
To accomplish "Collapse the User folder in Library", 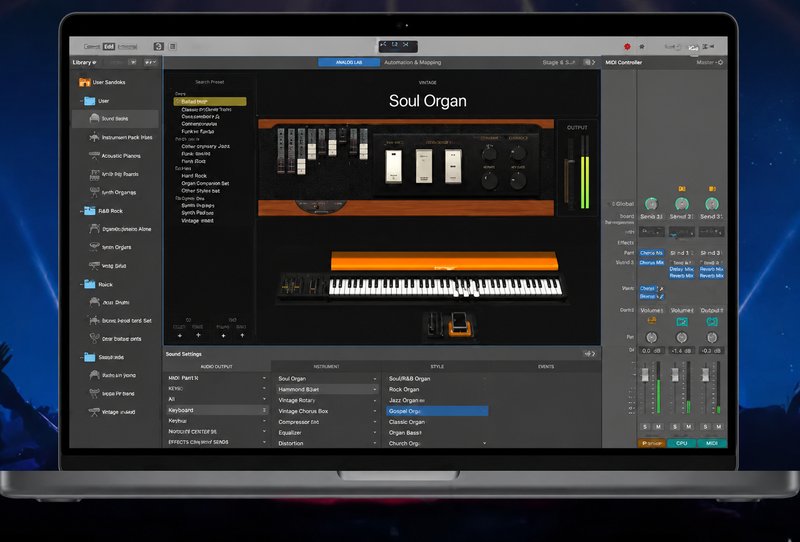I will (81, 101).
